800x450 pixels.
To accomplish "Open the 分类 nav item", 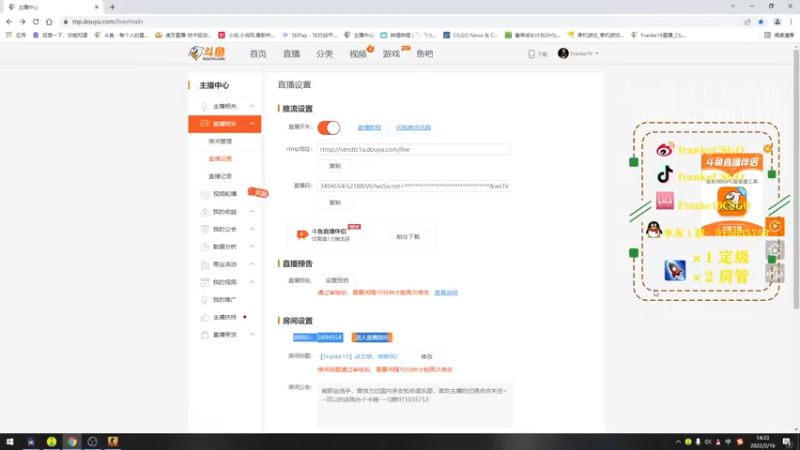I will (x=324, y=54).
